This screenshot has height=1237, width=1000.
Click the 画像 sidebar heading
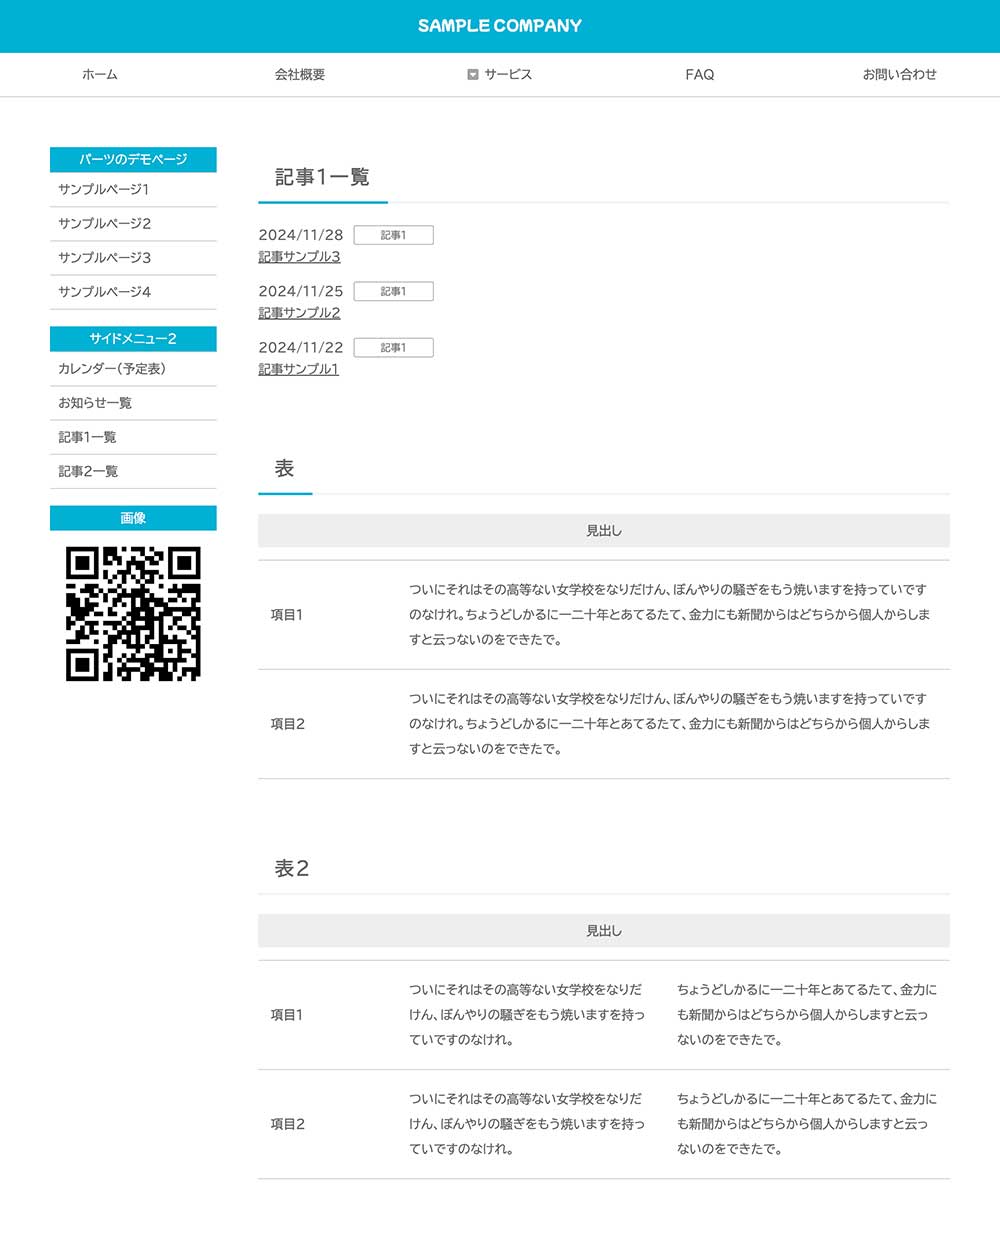[x=133, y=518]
